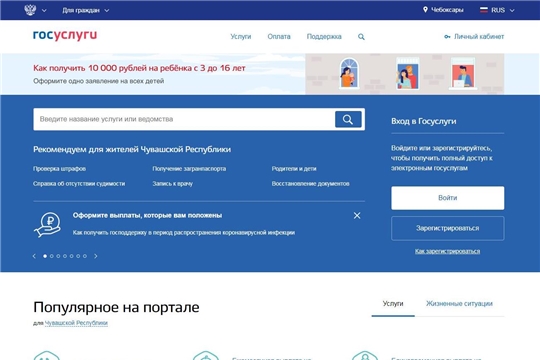Click the magnifier icon in the header menu
540x360 pixels.
pyautogui.click(x=361, y=37)
